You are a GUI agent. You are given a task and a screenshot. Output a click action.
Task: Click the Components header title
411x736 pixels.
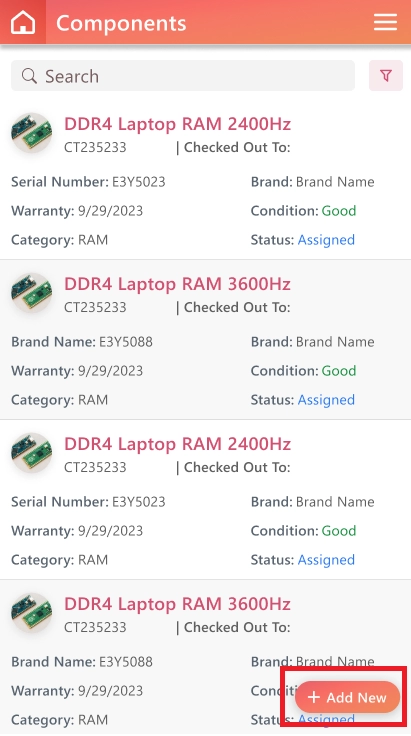click(121, 23)
